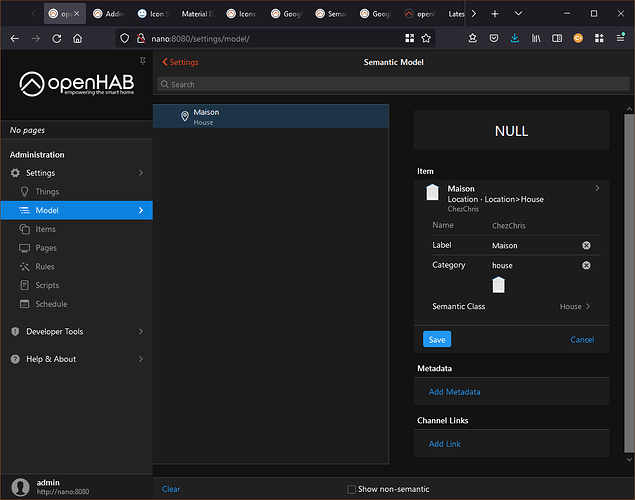Click Add Link under Channel Links

click(445, 444)
